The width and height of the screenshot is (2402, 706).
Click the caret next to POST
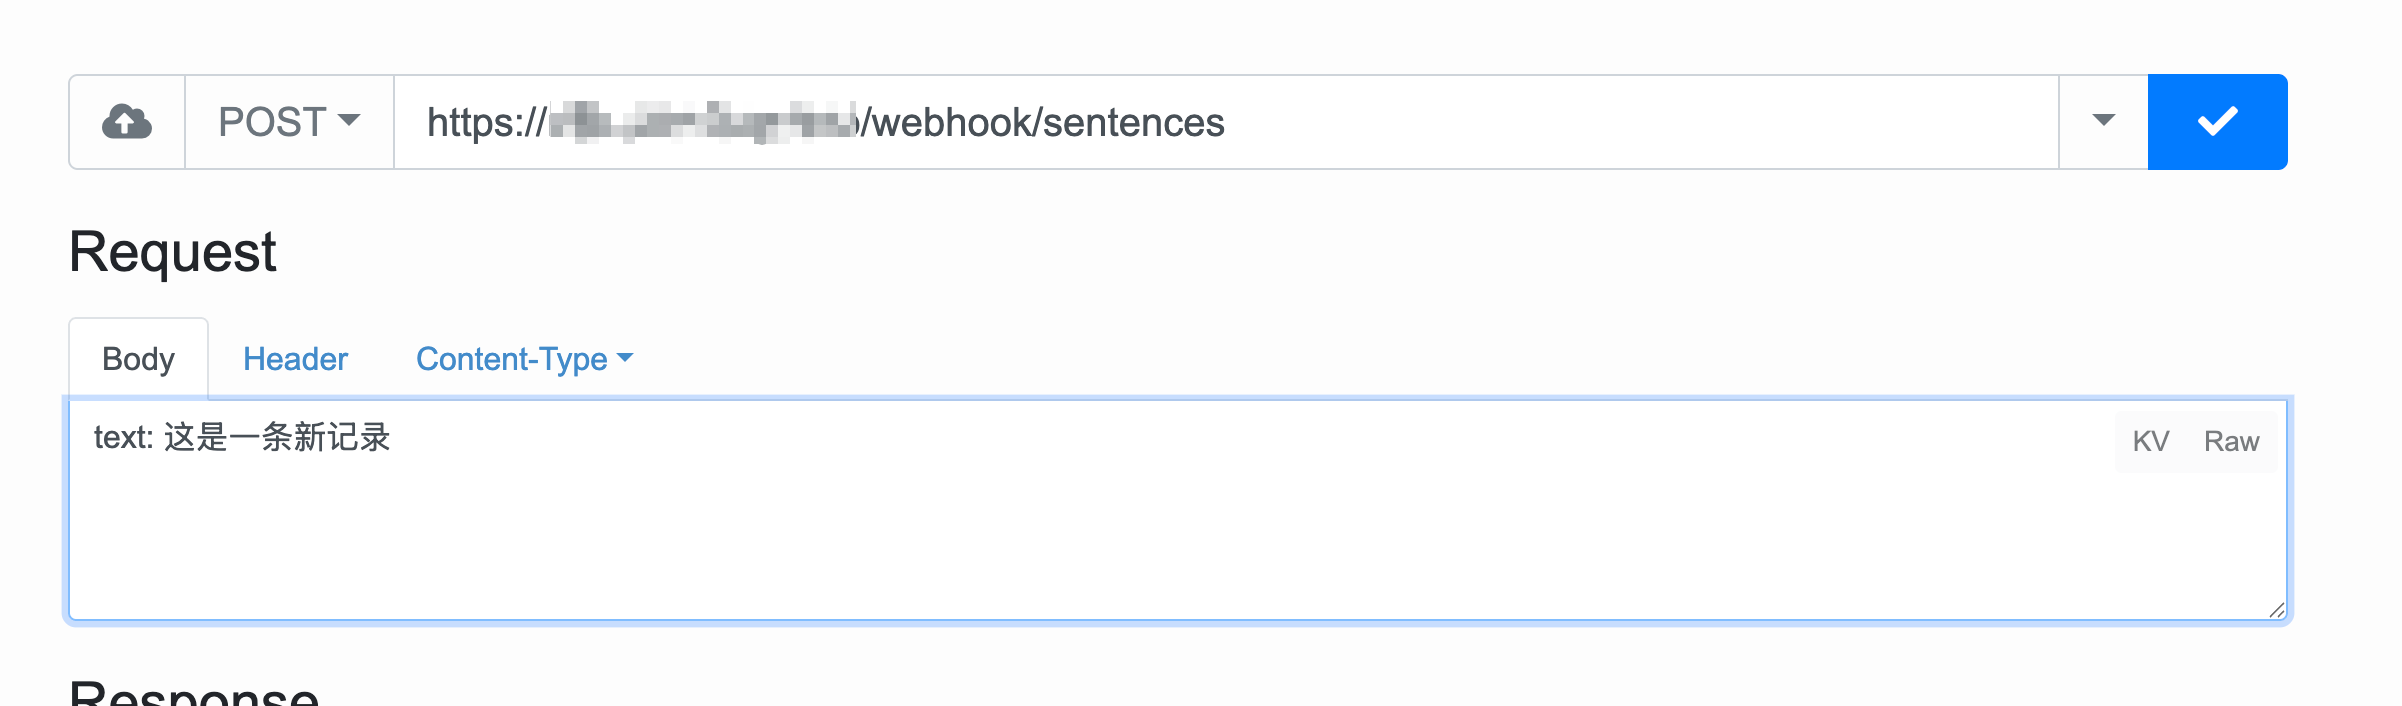(349, 121)
